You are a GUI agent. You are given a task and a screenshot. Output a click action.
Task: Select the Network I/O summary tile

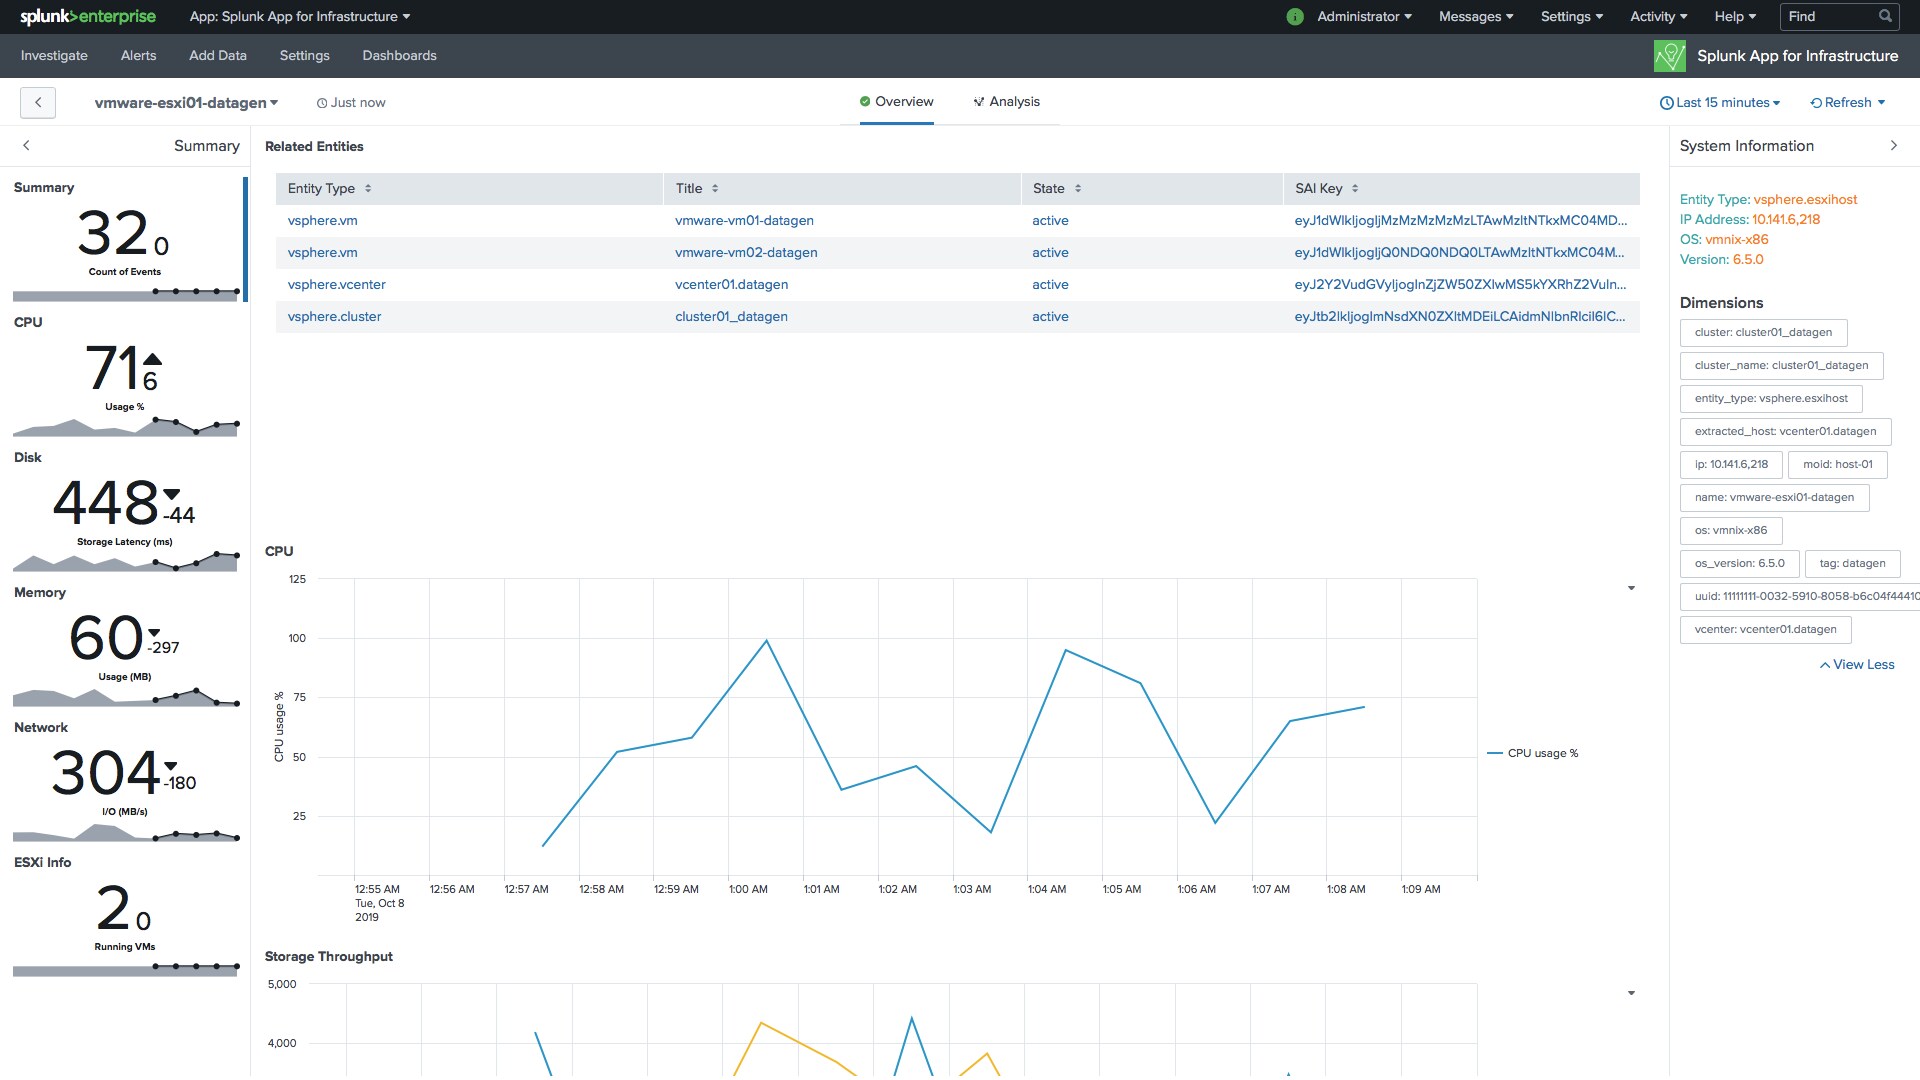[x=125, y=780]
